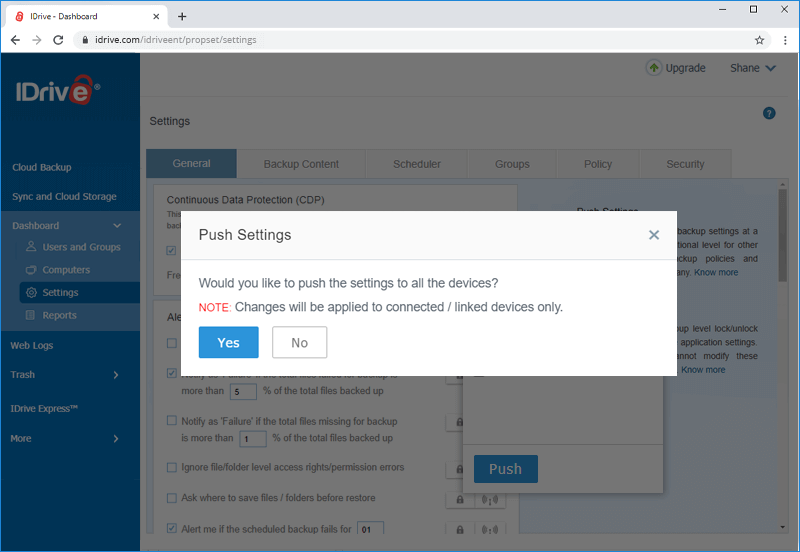Enable Ask where to save files checkbox
Image resolution: width=800 pixels, height=552 pixels.
tap(172, 498)
